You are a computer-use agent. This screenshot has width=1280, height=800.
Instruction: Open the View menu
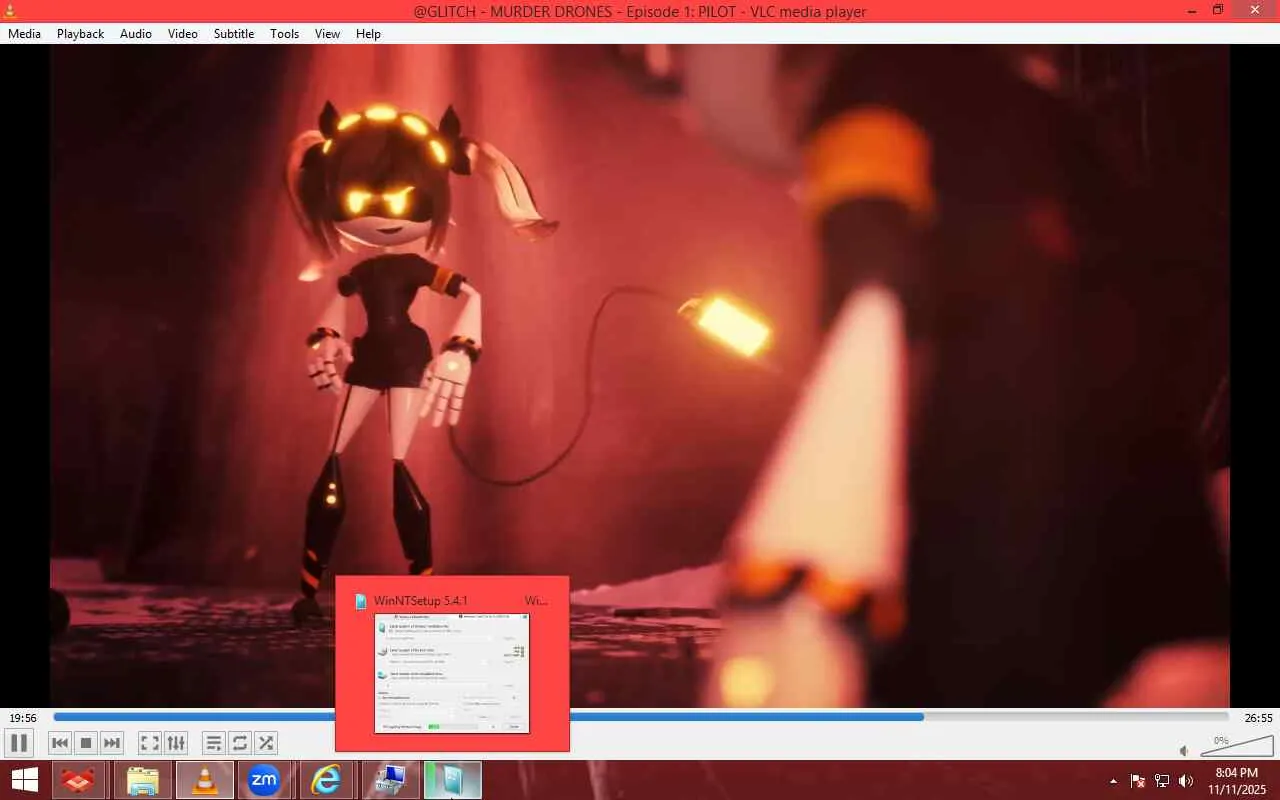click(x=327, y=34)
